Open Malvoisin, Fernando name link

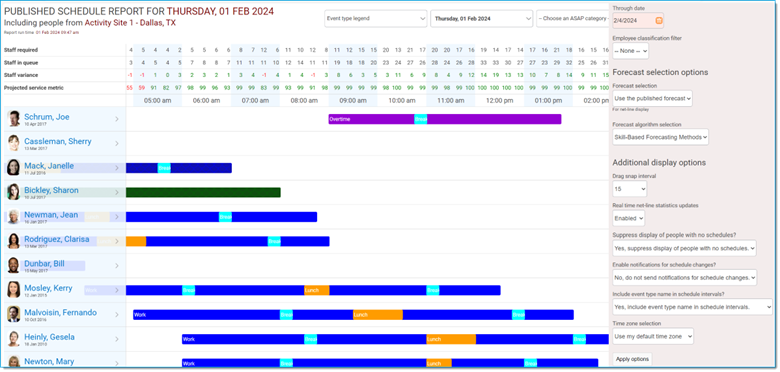point(61,312)
